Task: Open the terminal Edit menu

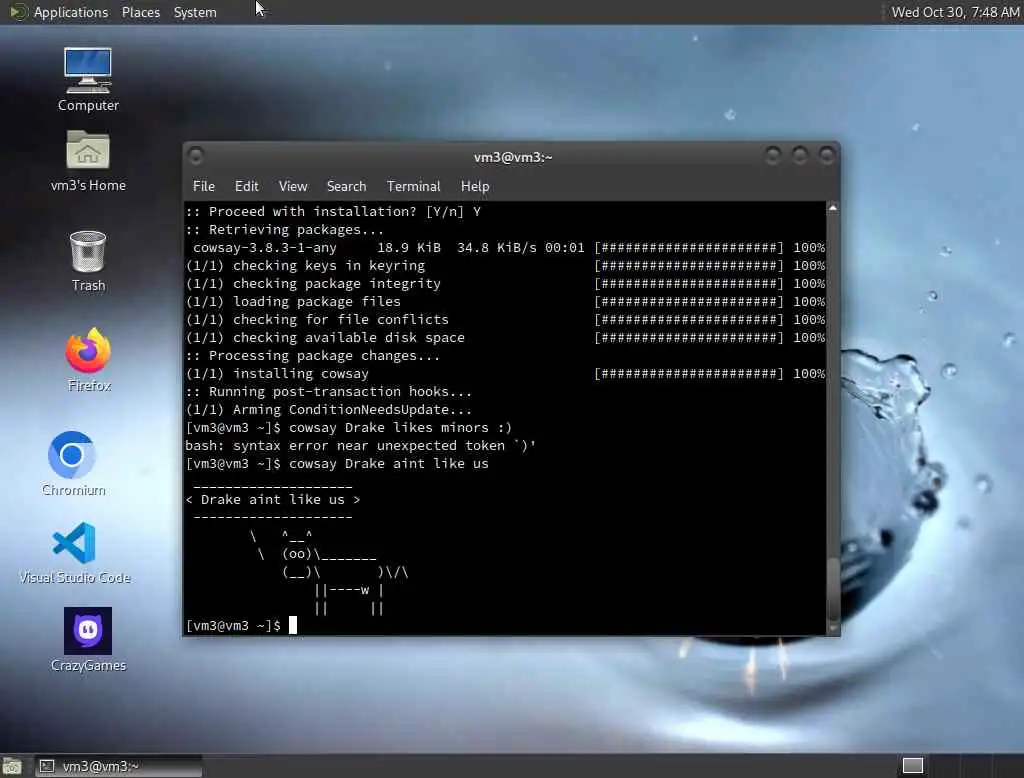Action: (246, 186)
